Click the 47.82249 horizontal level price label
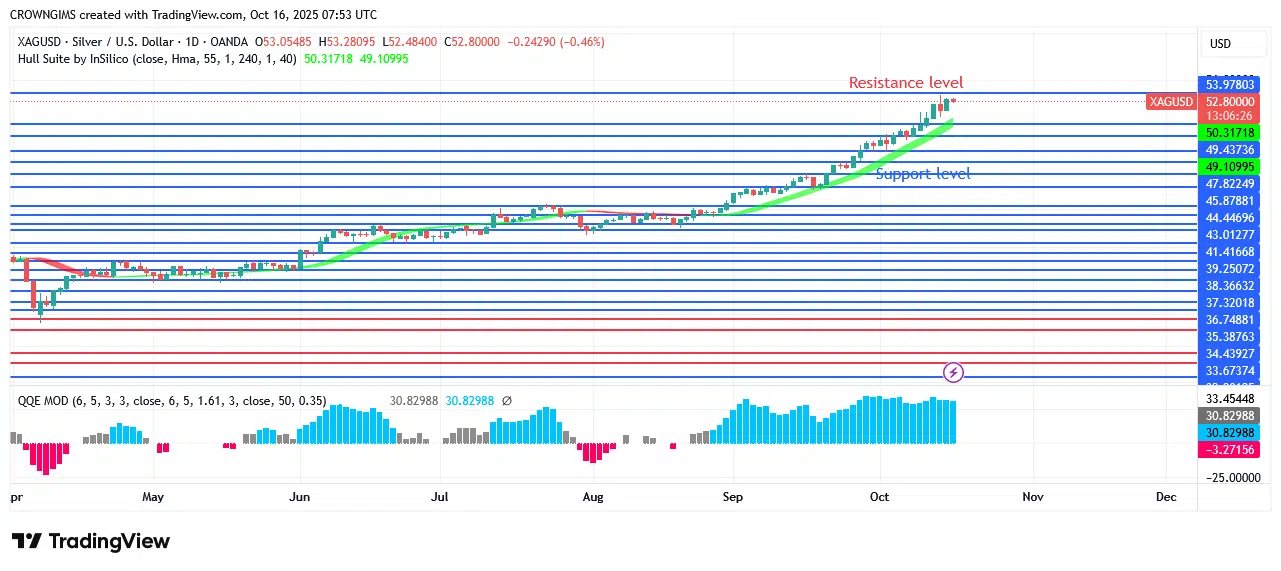Screen dimensions: 1281x571 [1229, 184]
